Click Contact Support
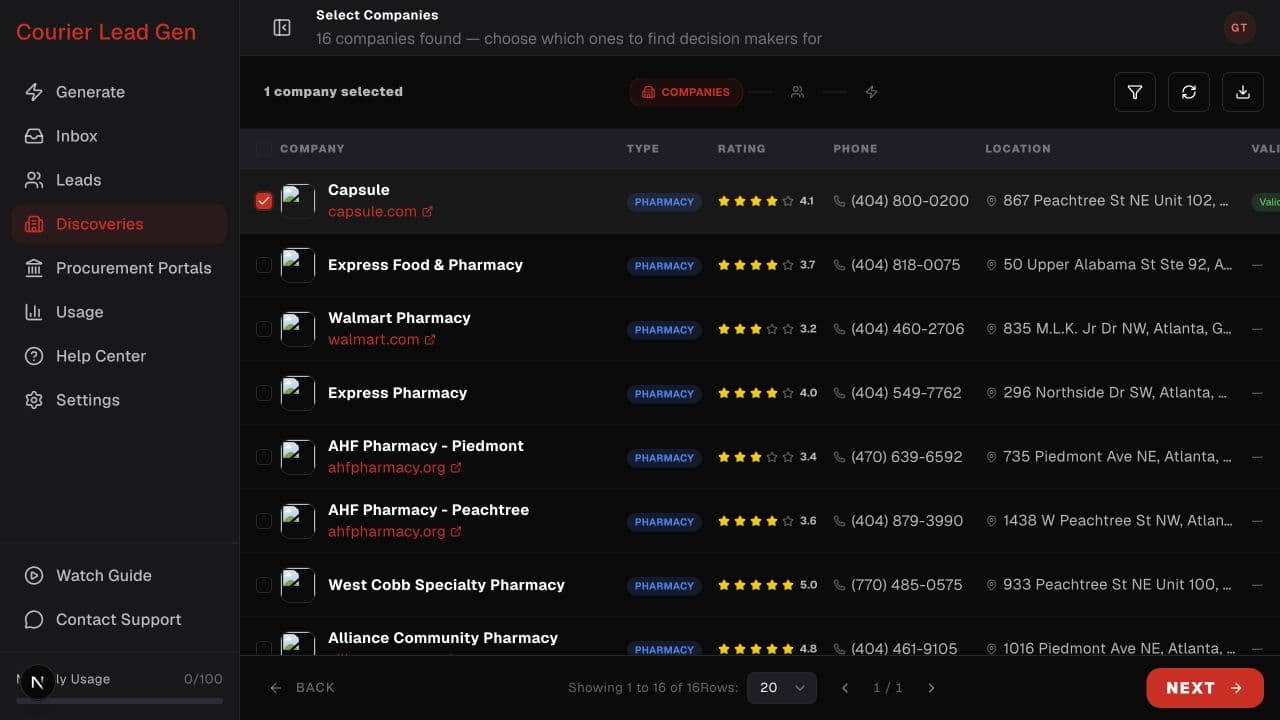The image size is (1280, 720). 120,620
